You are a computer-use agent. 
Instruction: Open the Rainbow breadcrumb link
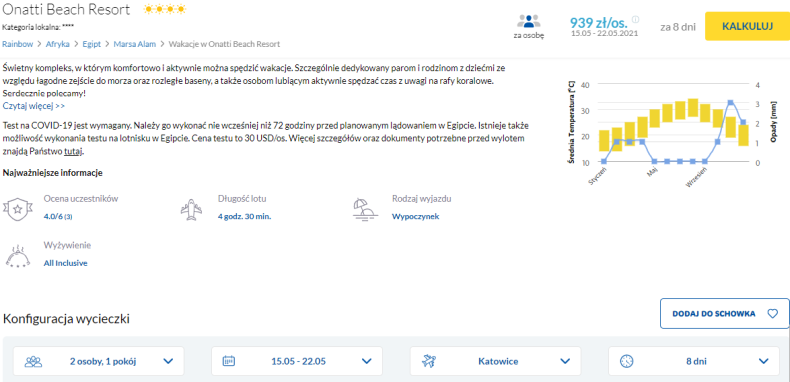pyautogui.click(x=18, y=44)
